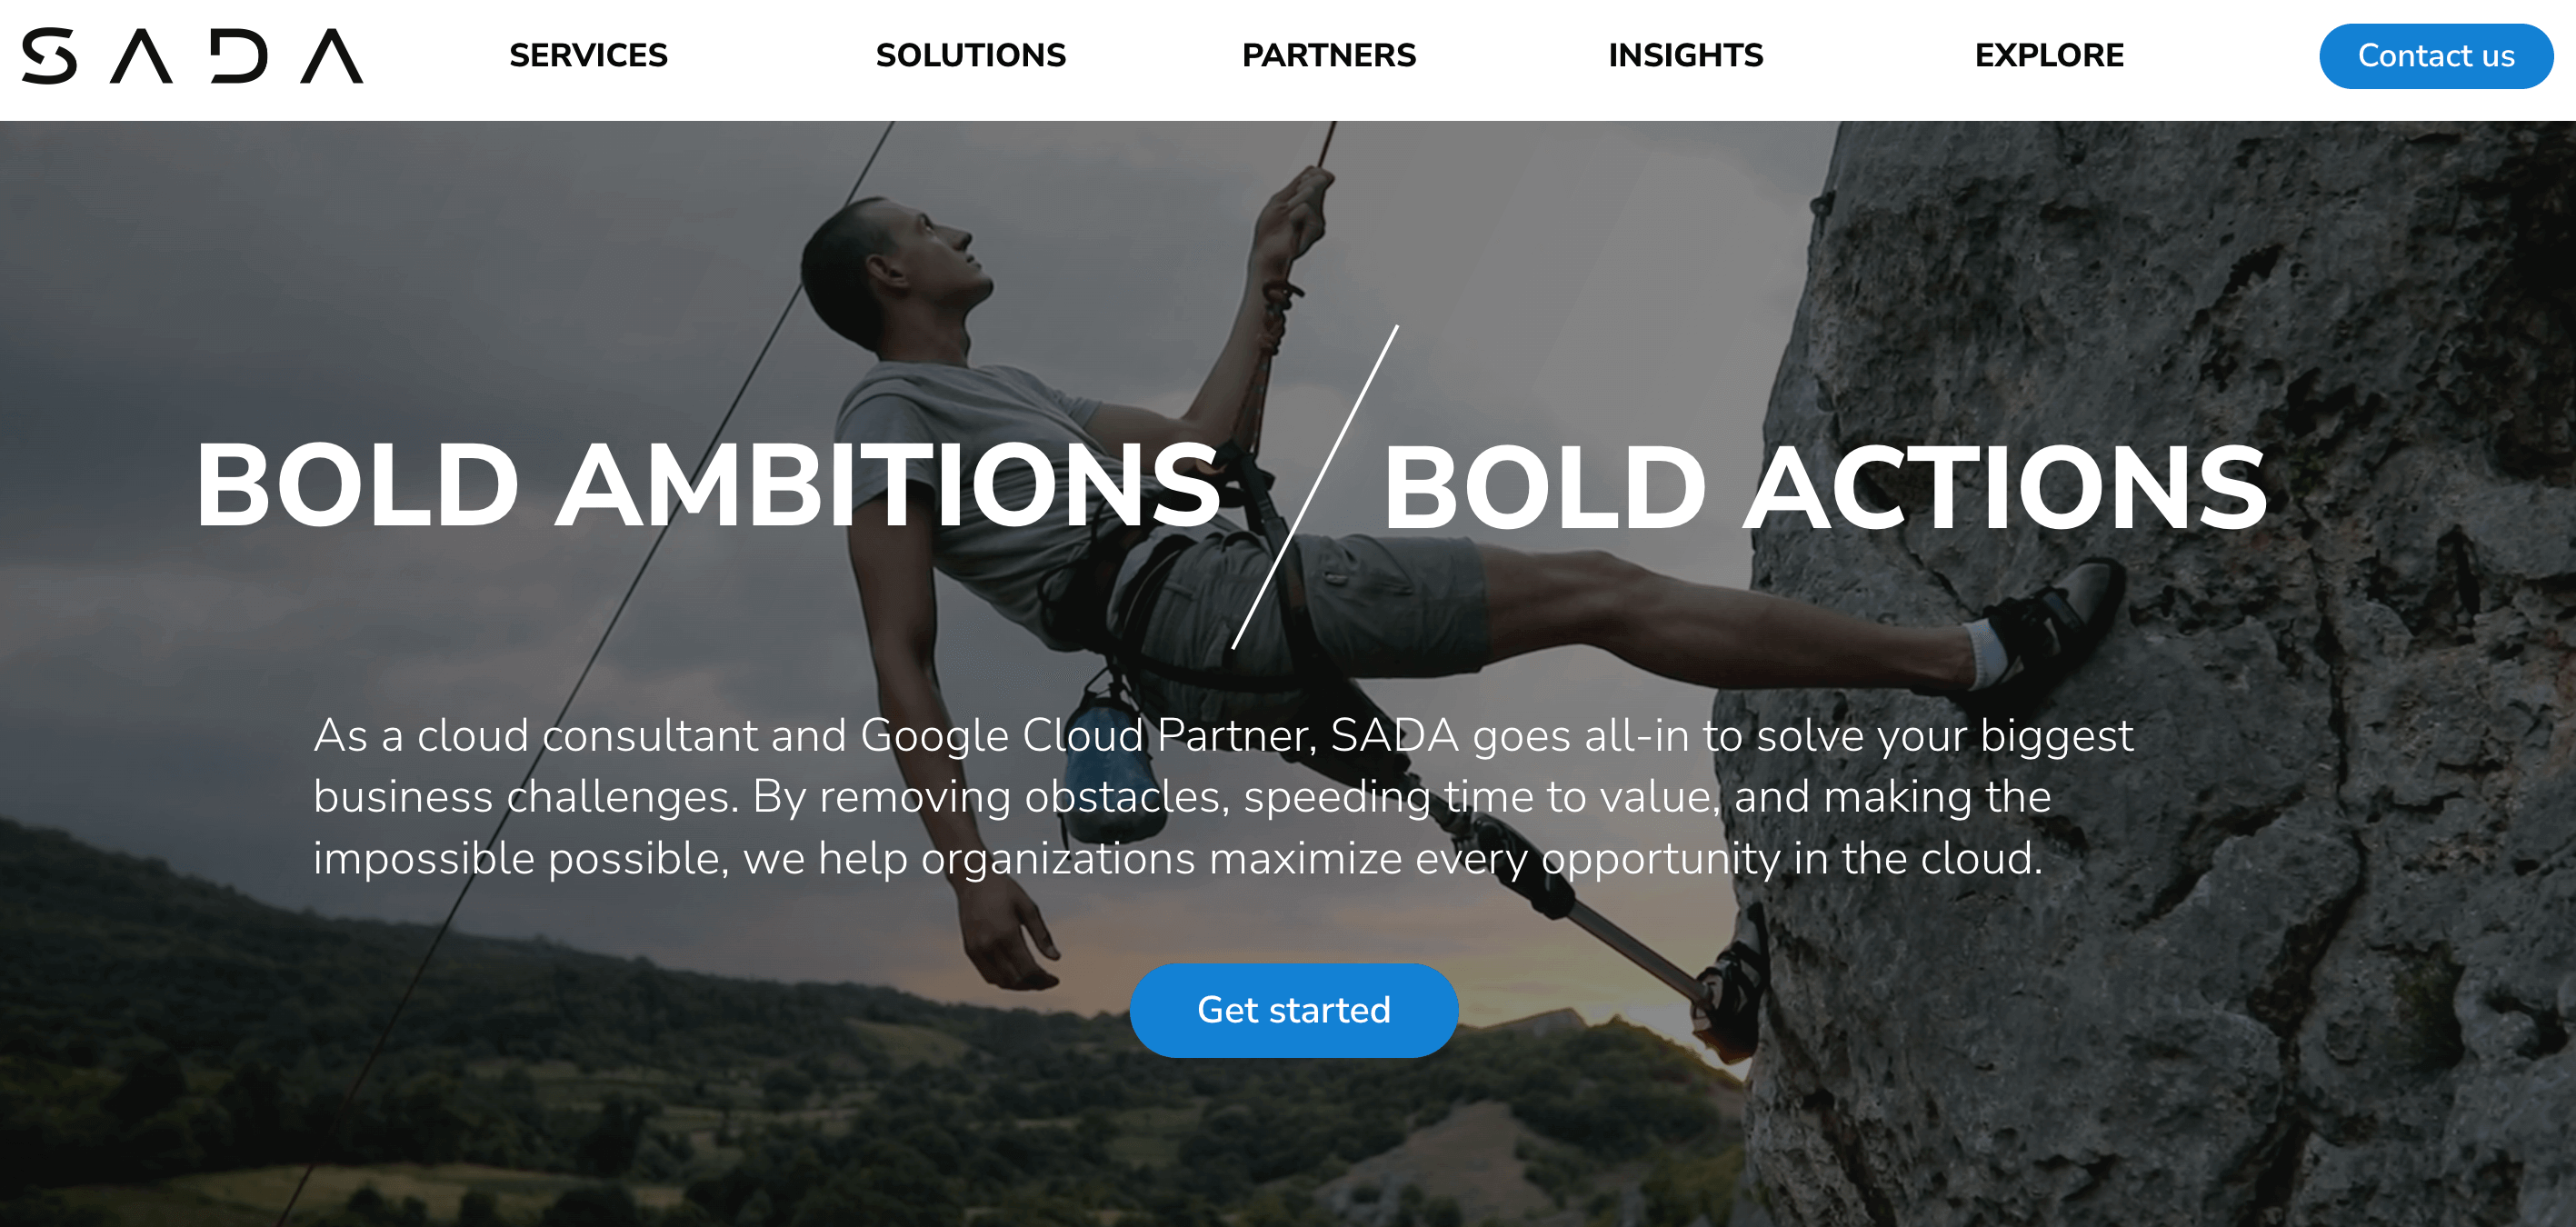
Task: Open the SOLUTIONS menu
Action: (x=971, y=55)
